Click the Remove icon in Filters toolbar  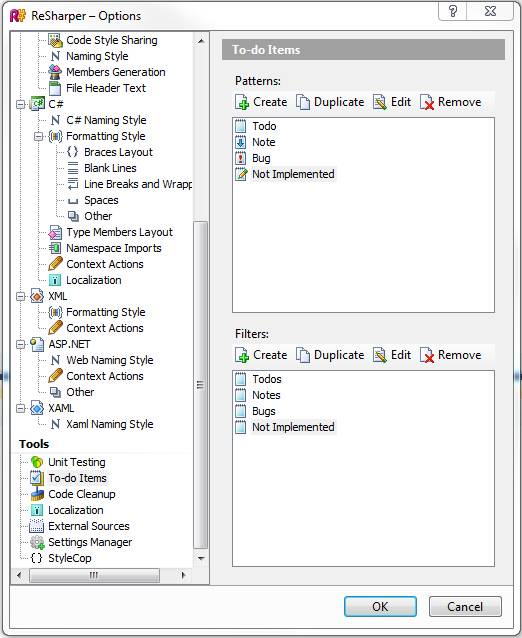click(427, 355)
